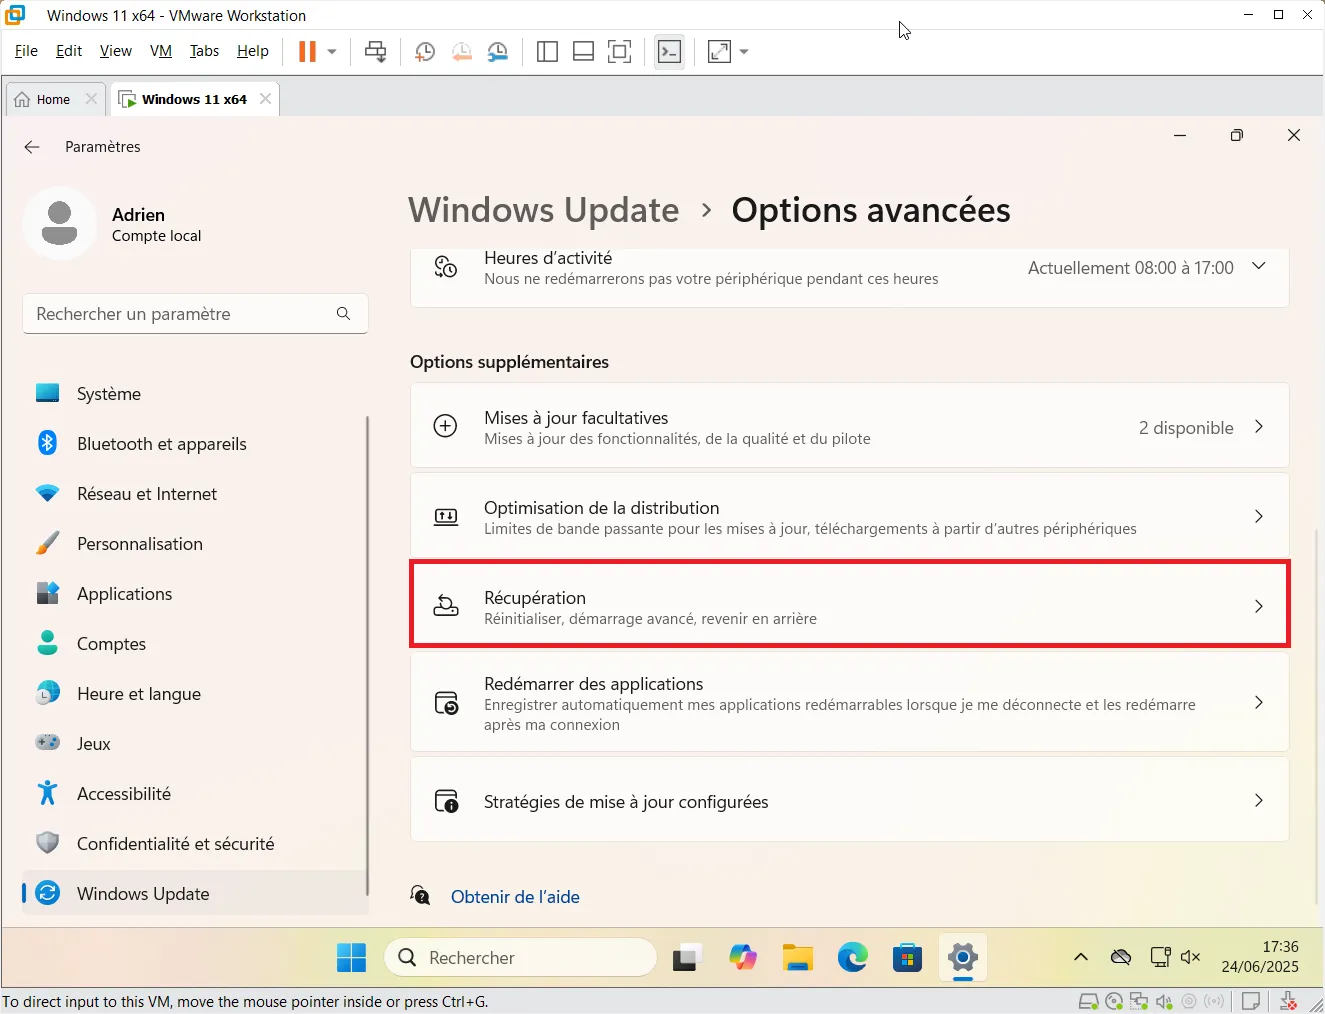The height and width of the screenshot is (1014, 1325).
Task: Show hidden system tray icons
Action: (1081, 957)
